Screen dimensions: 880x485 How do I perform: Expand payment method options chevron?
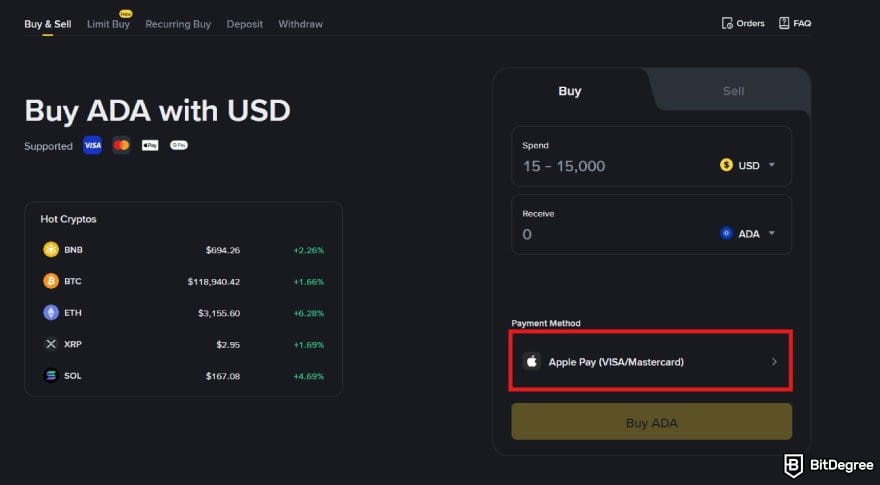(774, 362)
